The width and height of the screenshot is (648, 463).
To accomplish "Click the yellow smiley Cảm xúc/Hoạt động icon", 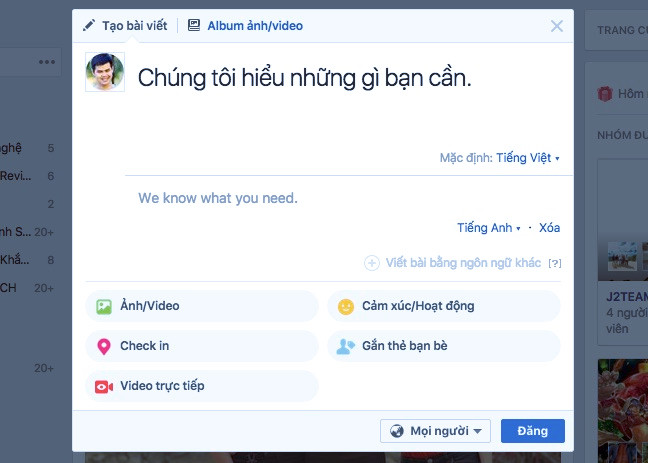I will pos(345,306).
